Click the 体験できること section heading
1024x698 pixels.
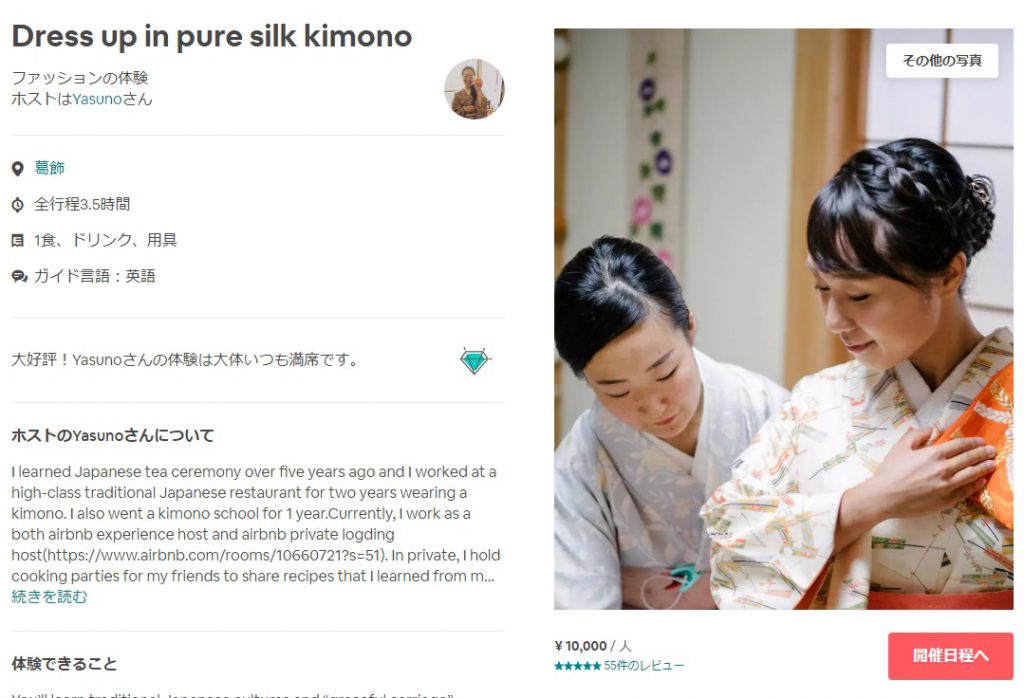pyautogui.click(x=64, y=664)
